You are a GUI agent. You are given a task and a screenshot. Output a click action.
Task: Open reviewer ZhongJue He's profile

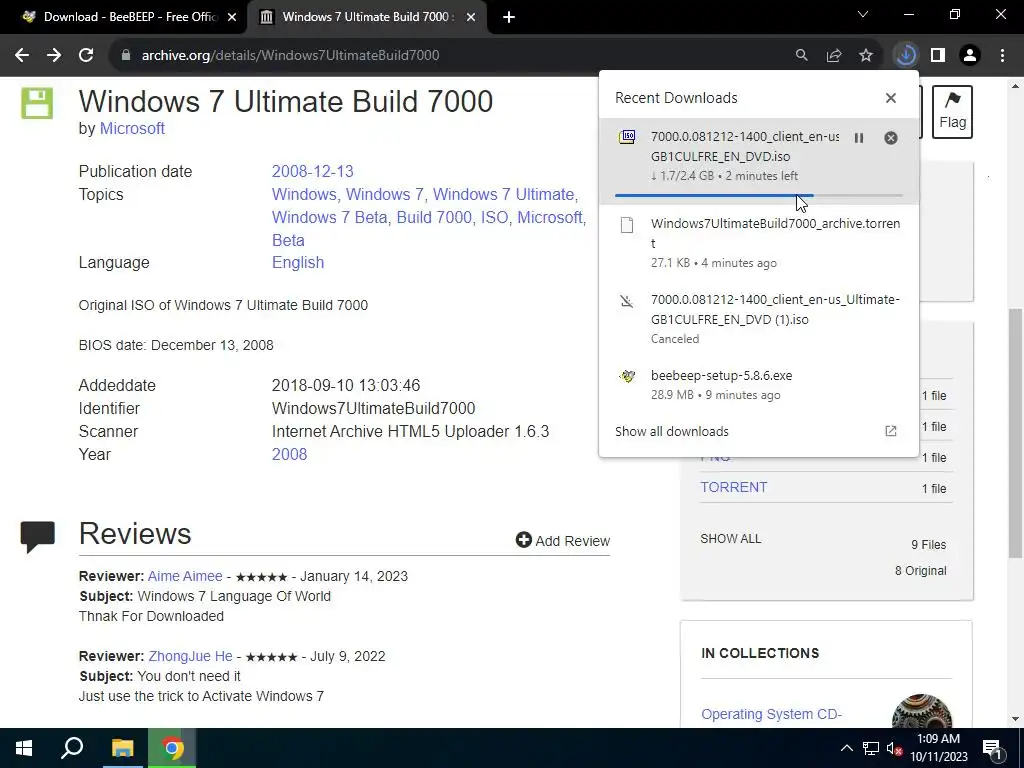tap(190, 656)
